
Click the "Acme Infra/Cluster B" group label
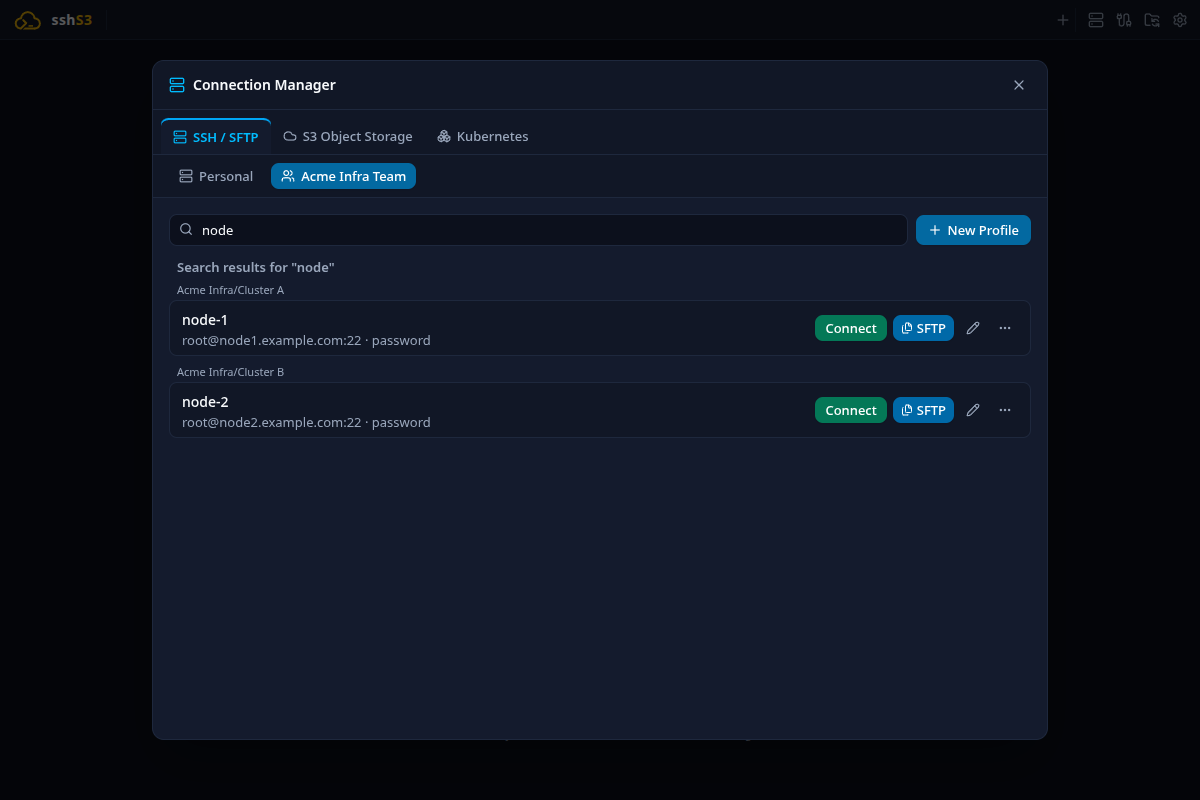coord(231,372)
